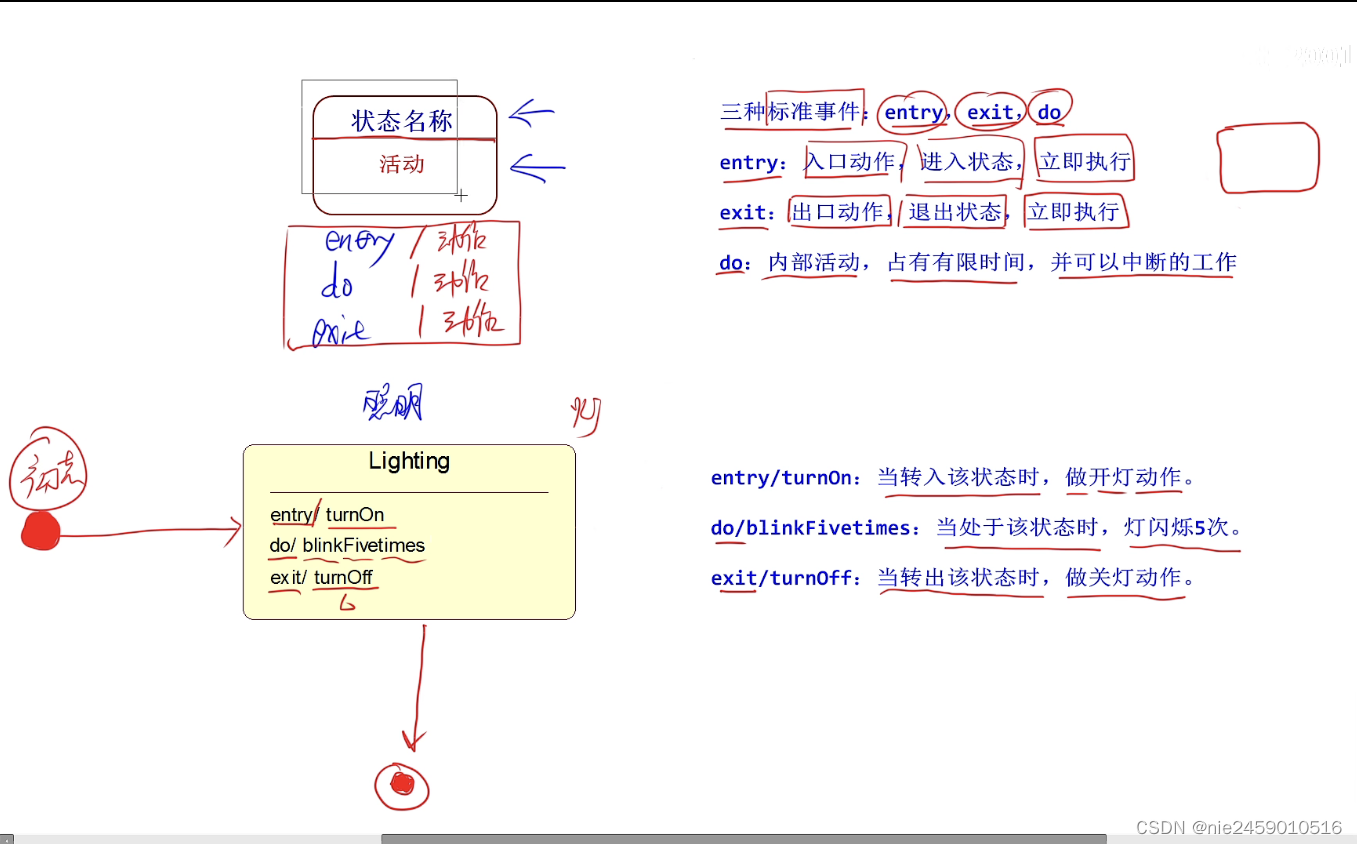Select the 内部活动 text
Screen dimensions: 1357x844
pos(814,262)
